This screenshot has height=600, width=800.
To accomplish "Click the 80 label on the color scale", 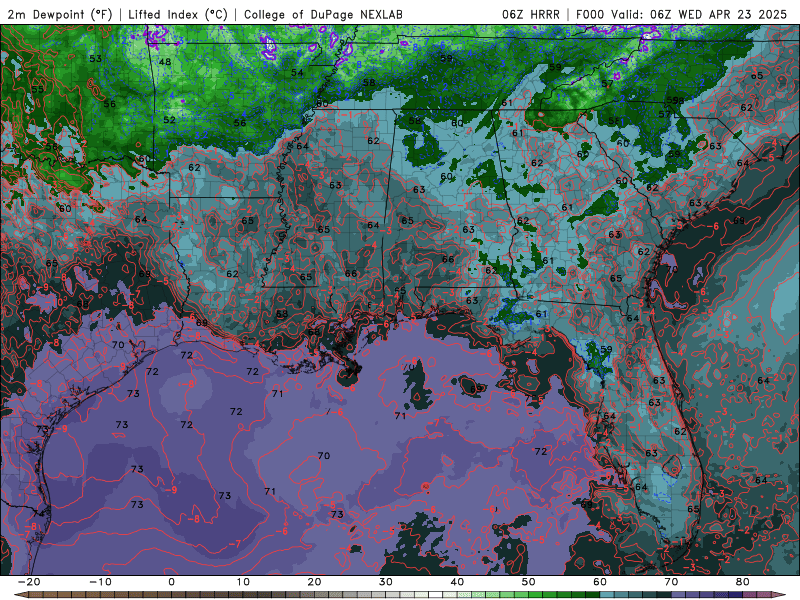I will [x=743, y=582].
